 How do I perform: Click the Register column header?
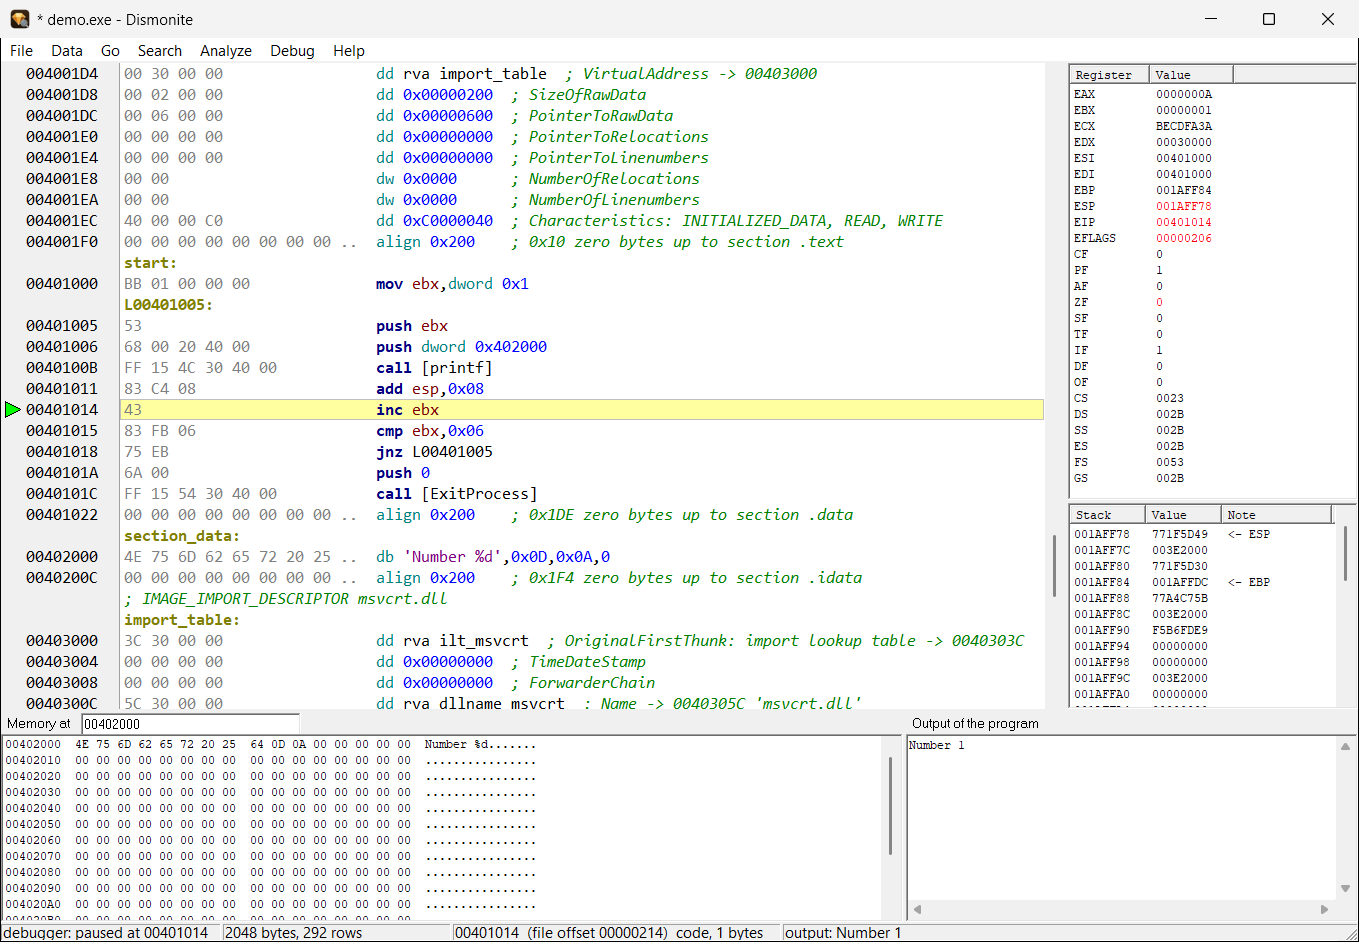point(1109,75)
